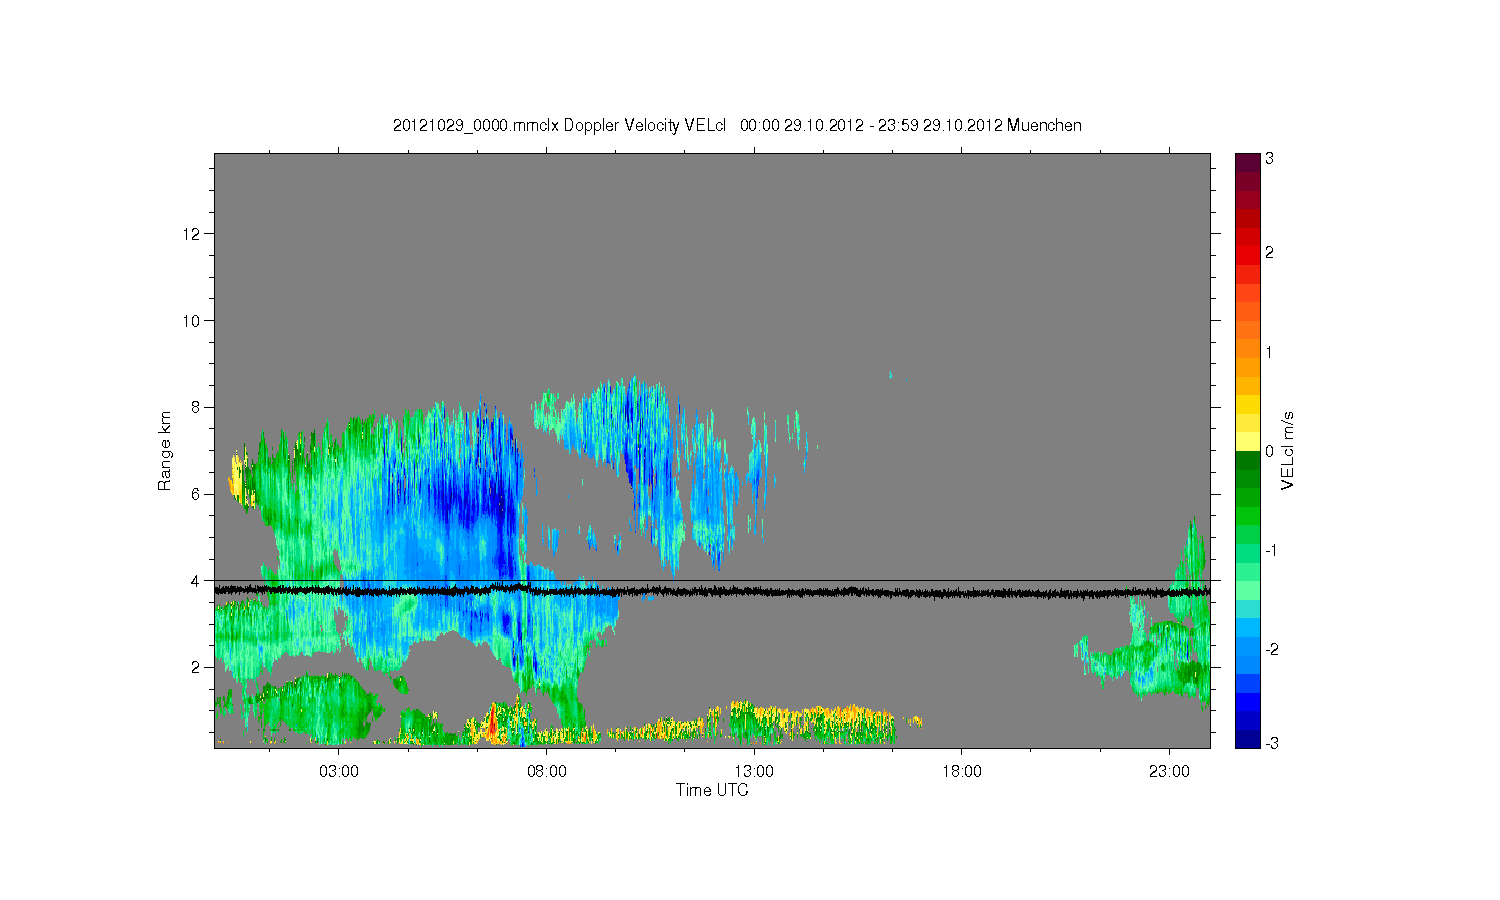
Task: Click the 03:00 time tick label
Action: 339,771
